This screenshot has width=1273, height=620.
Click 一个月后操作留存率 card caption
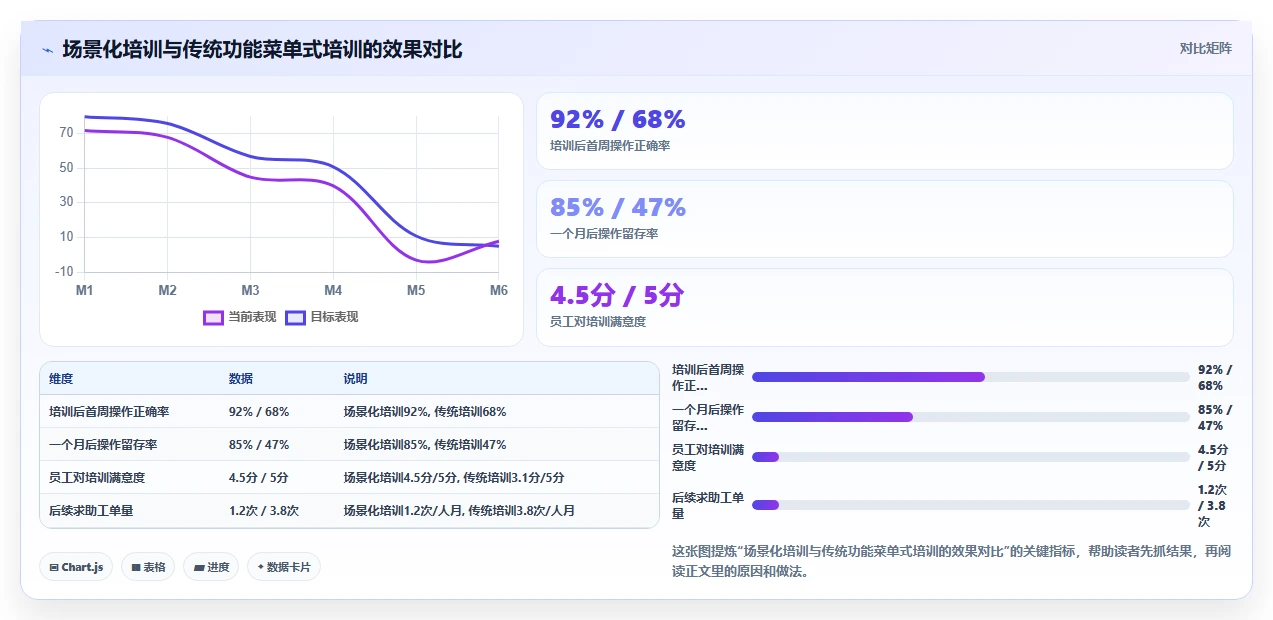(x=604, y=234)
